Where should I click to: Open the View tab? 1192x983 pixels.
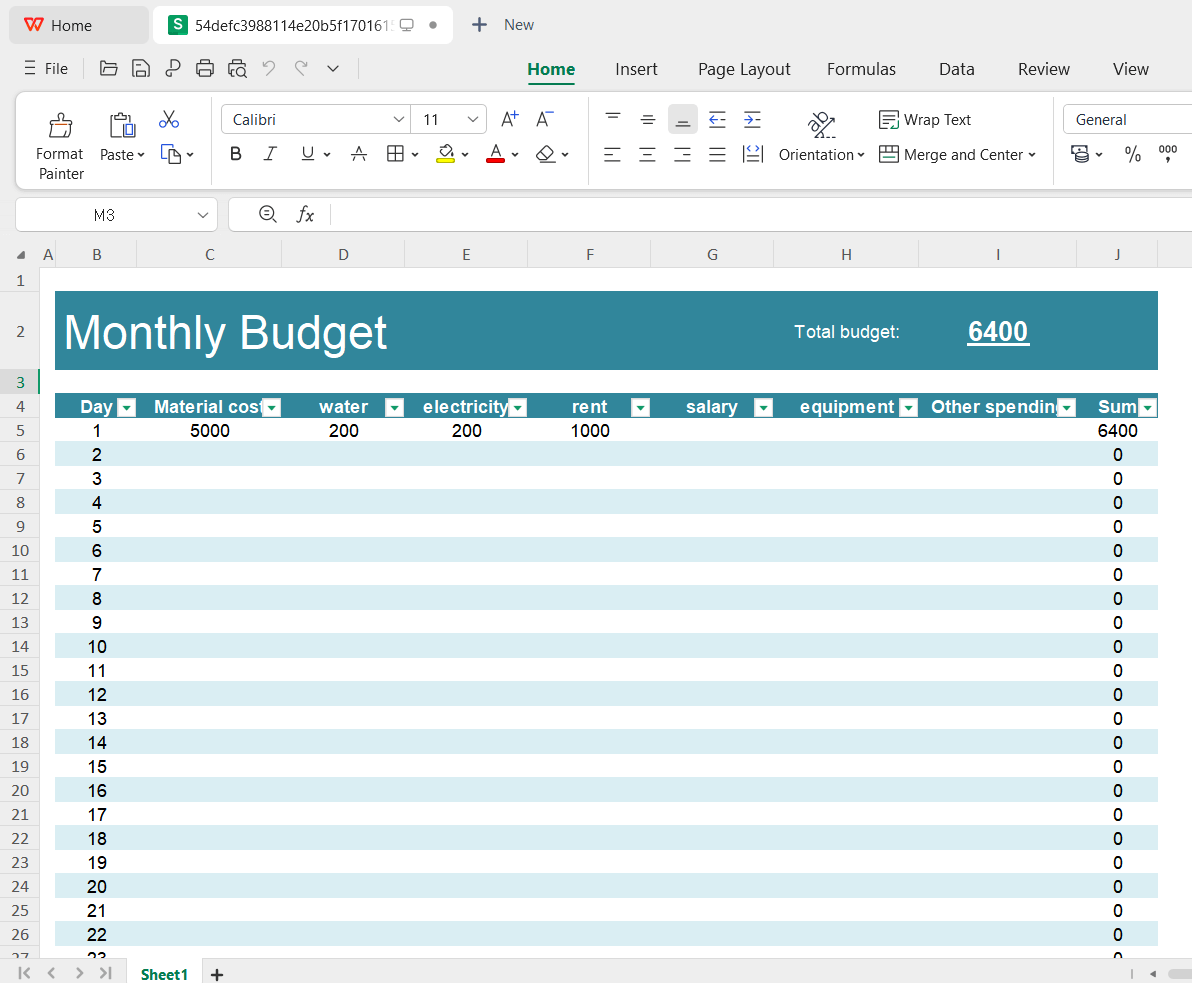click(1130, 69)
